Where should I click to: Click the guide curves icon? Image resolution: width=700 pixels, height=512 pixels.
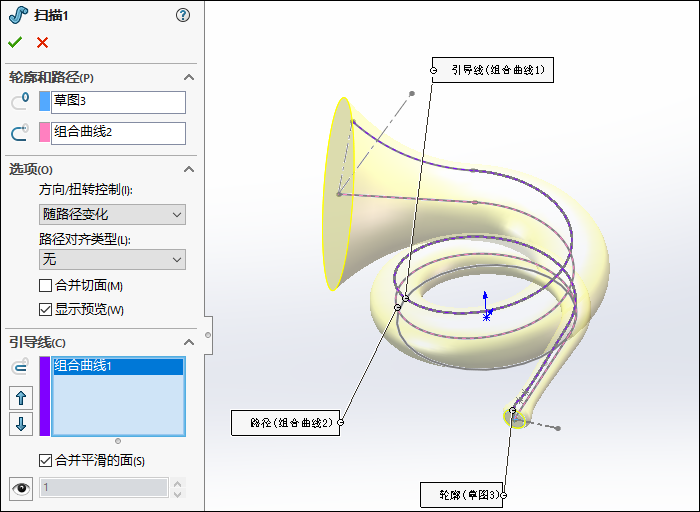[20, 367]
